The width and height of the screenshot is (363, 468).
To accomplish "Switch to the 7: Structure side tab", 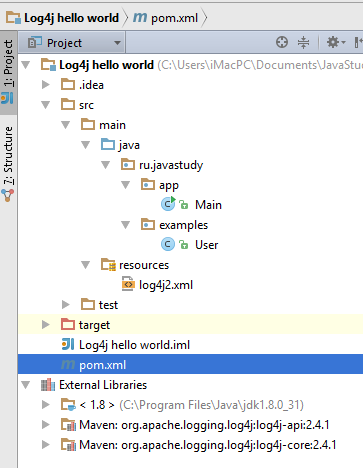I will click(8, 163).
